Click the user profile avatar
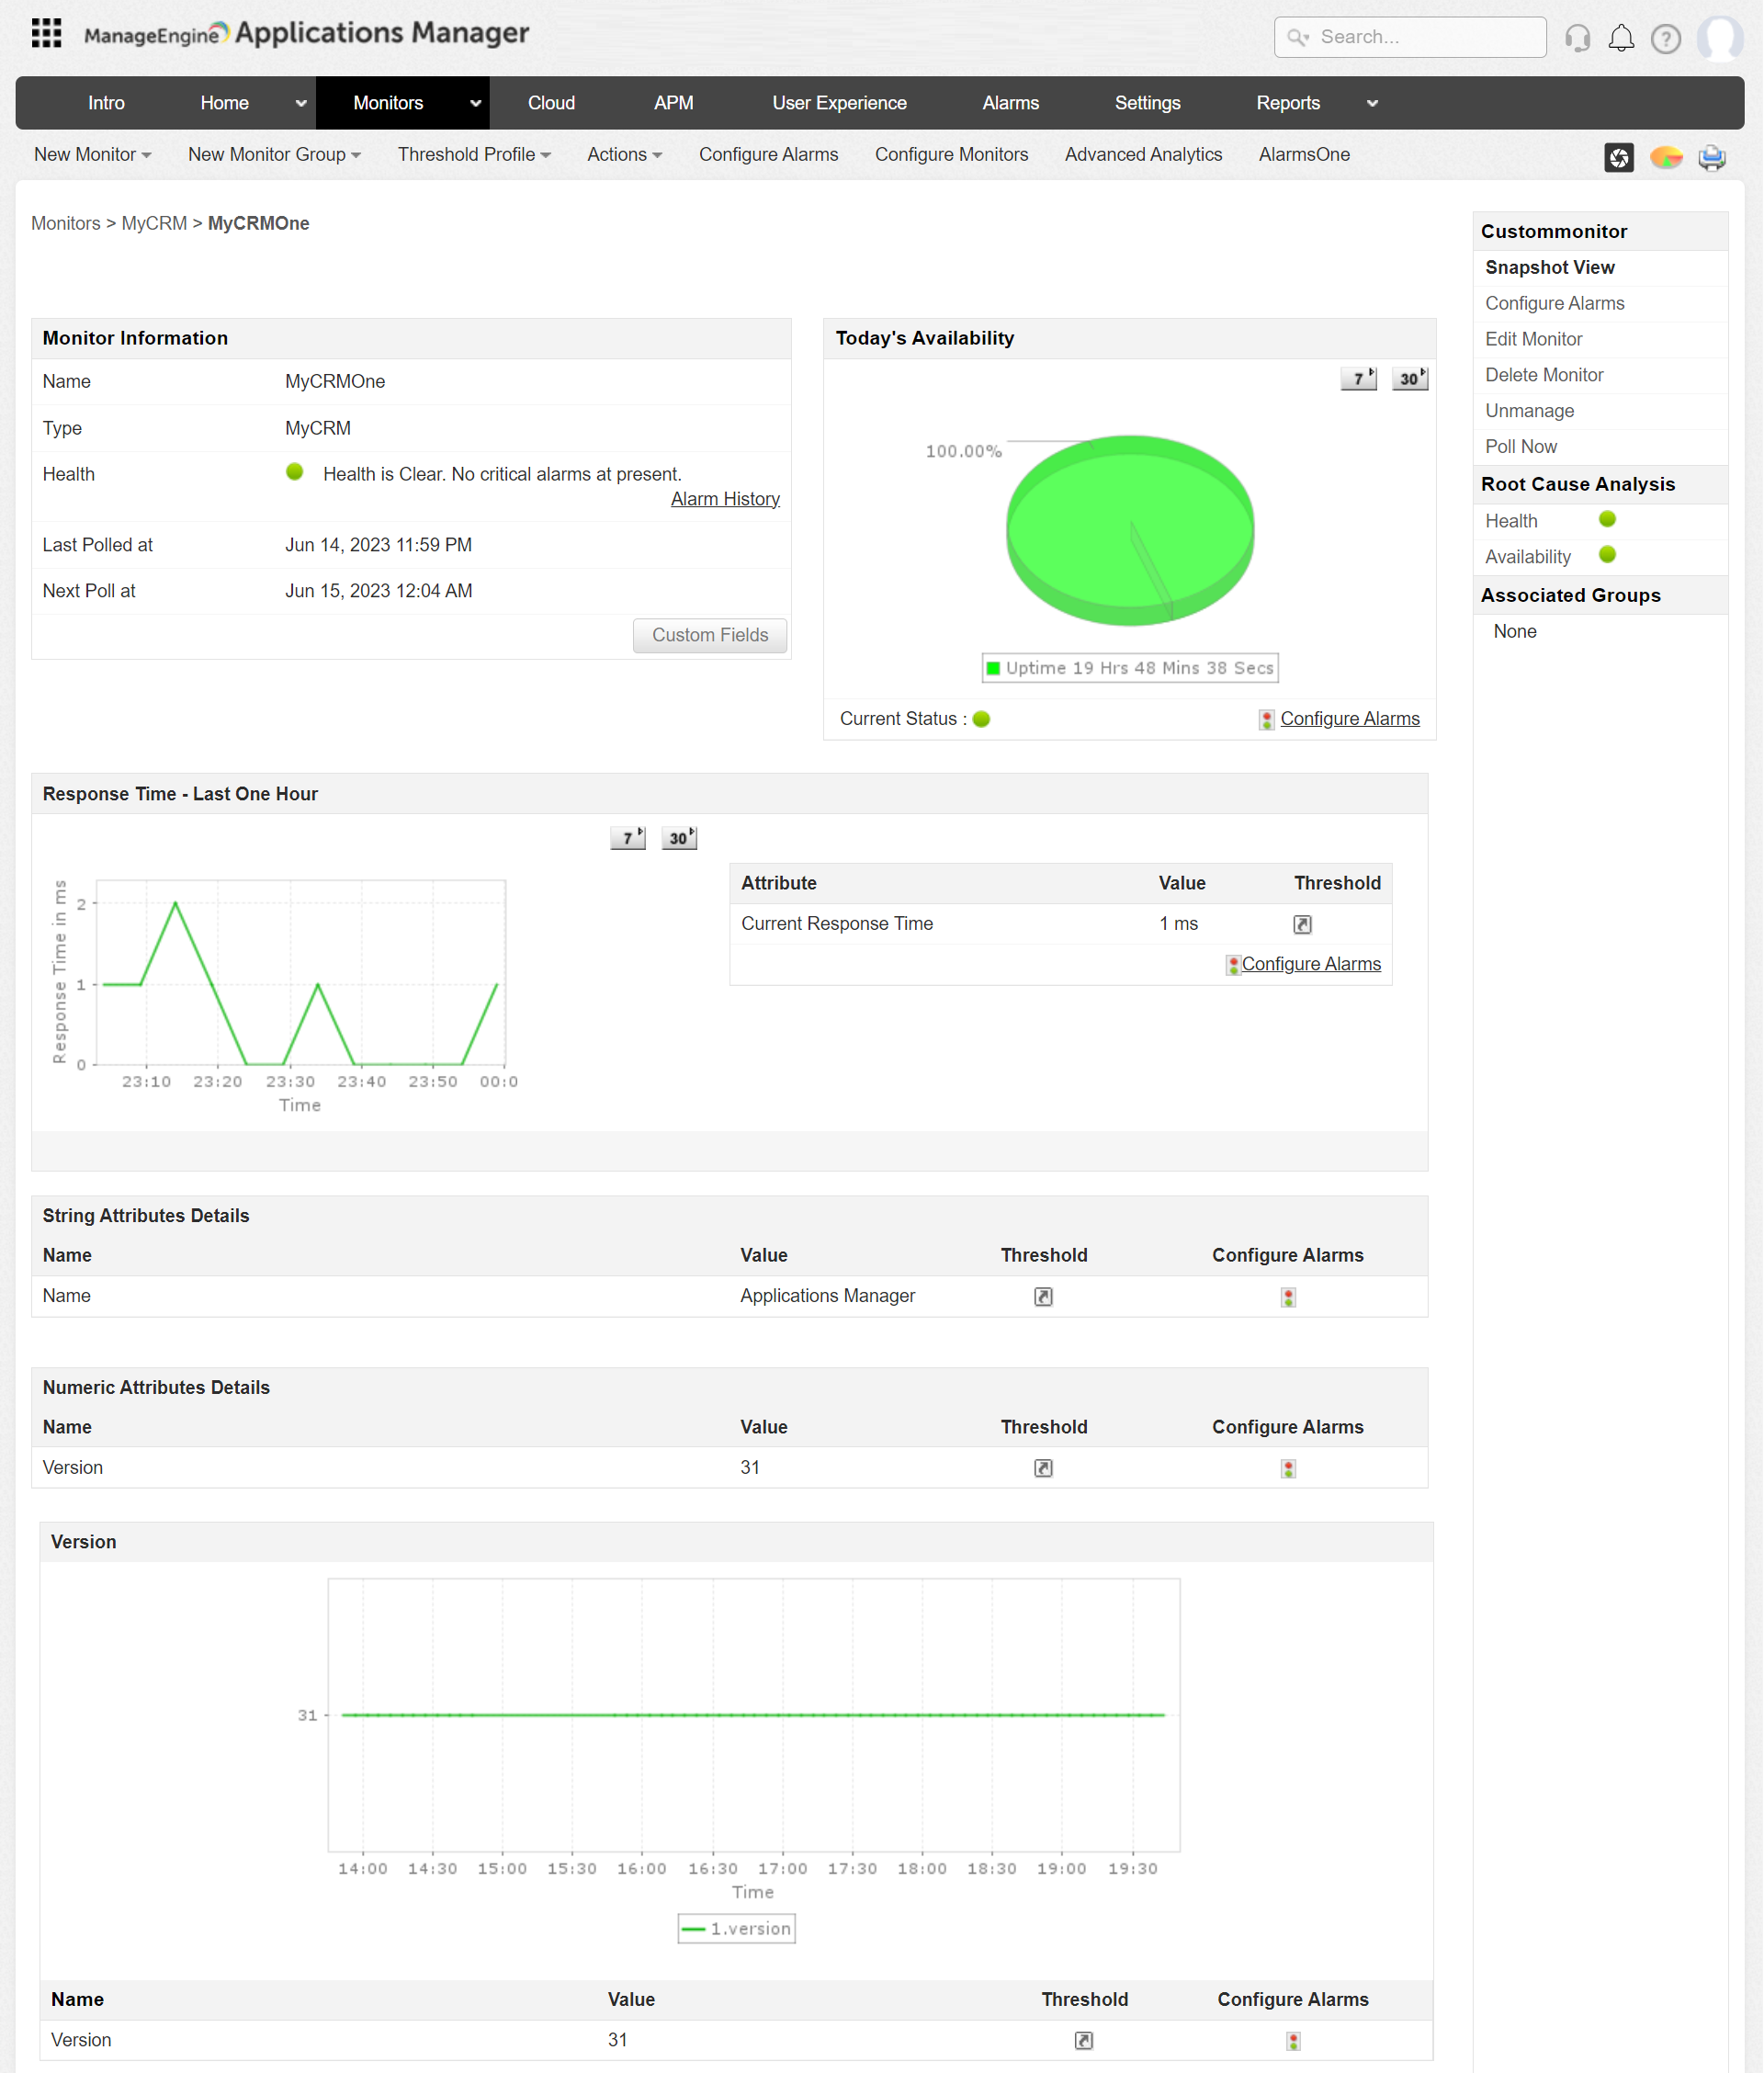1764x2073 pixels. pyautogui.click(x=1721, y=38)
